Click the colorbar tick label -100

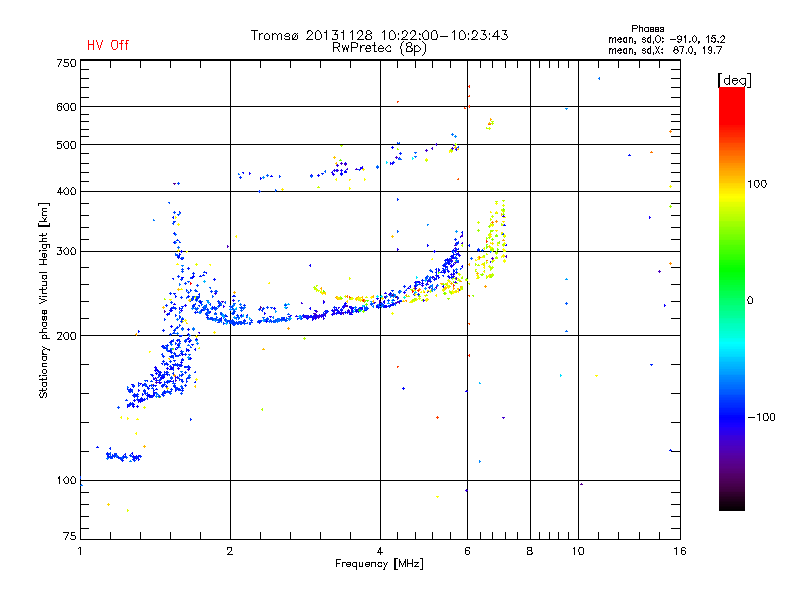[761, 417]
